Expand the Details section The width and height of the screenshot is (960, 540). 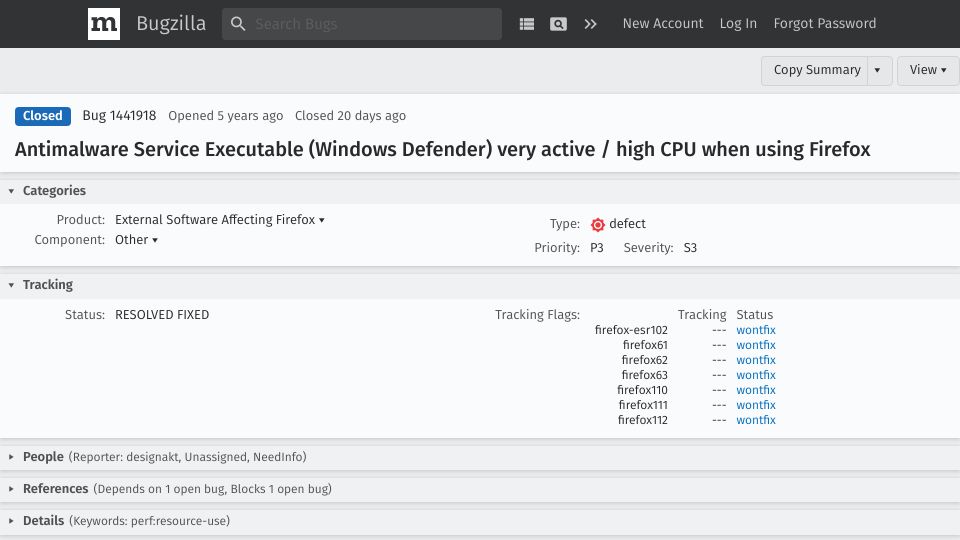[11, 520]
